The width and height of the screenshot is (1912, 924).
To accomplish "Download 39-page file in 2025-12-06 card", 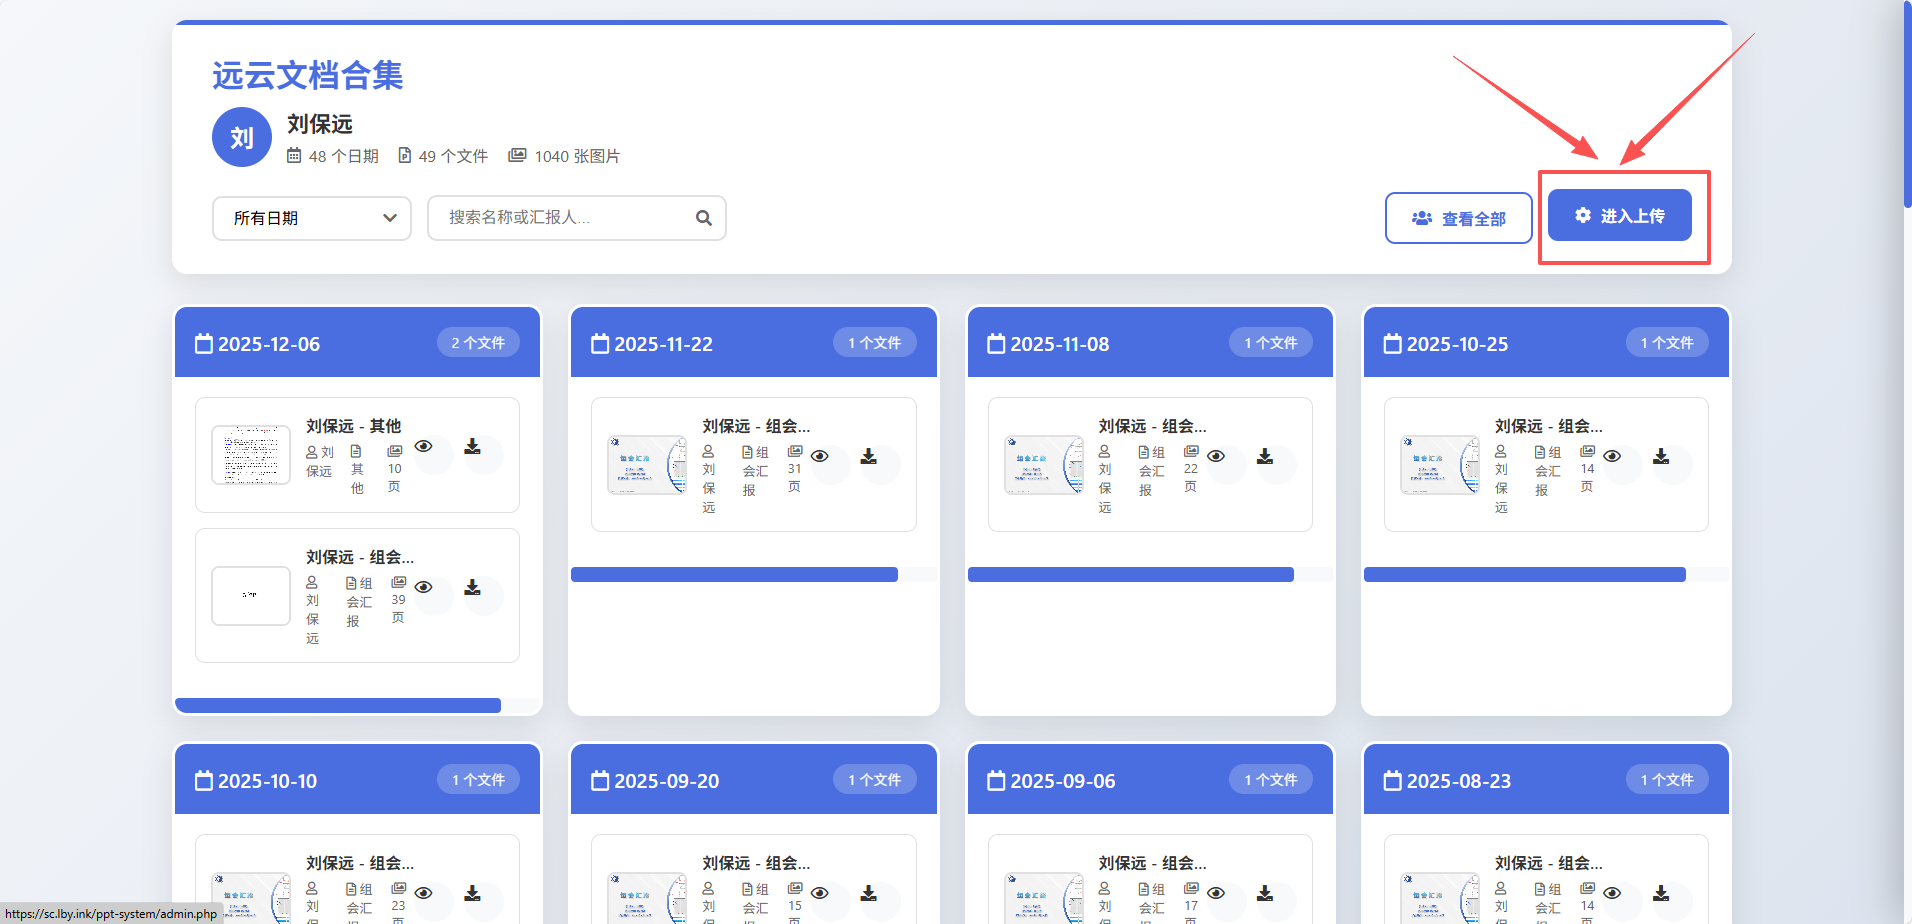I will click(473, 588).
